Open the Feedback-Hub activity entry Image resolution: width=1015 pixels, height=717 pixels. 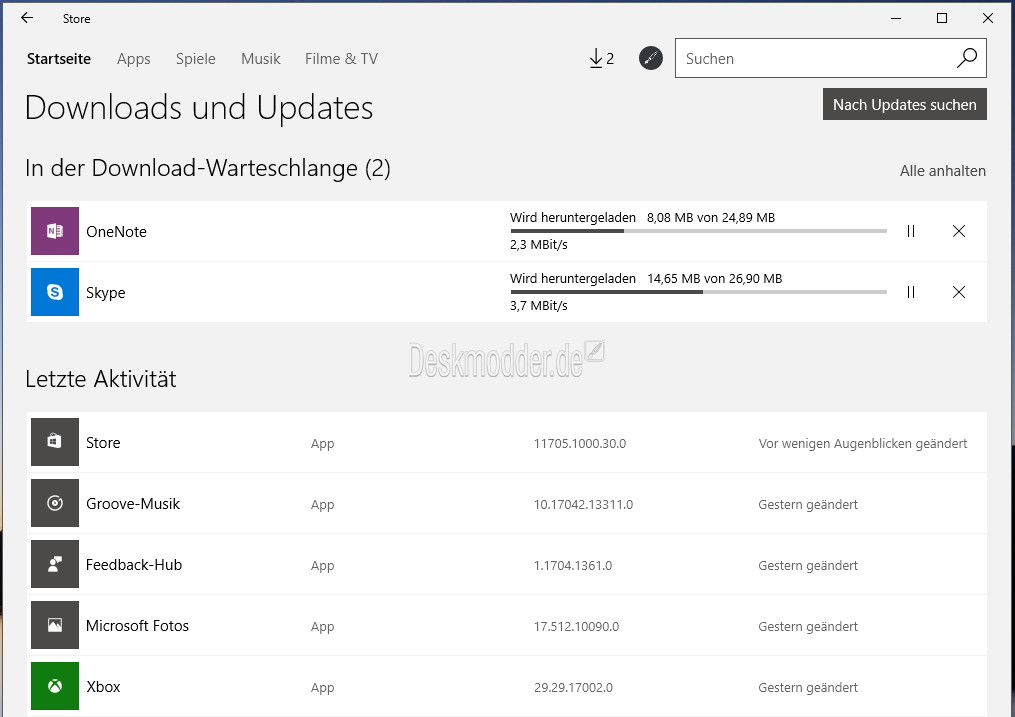pos(507,564)
